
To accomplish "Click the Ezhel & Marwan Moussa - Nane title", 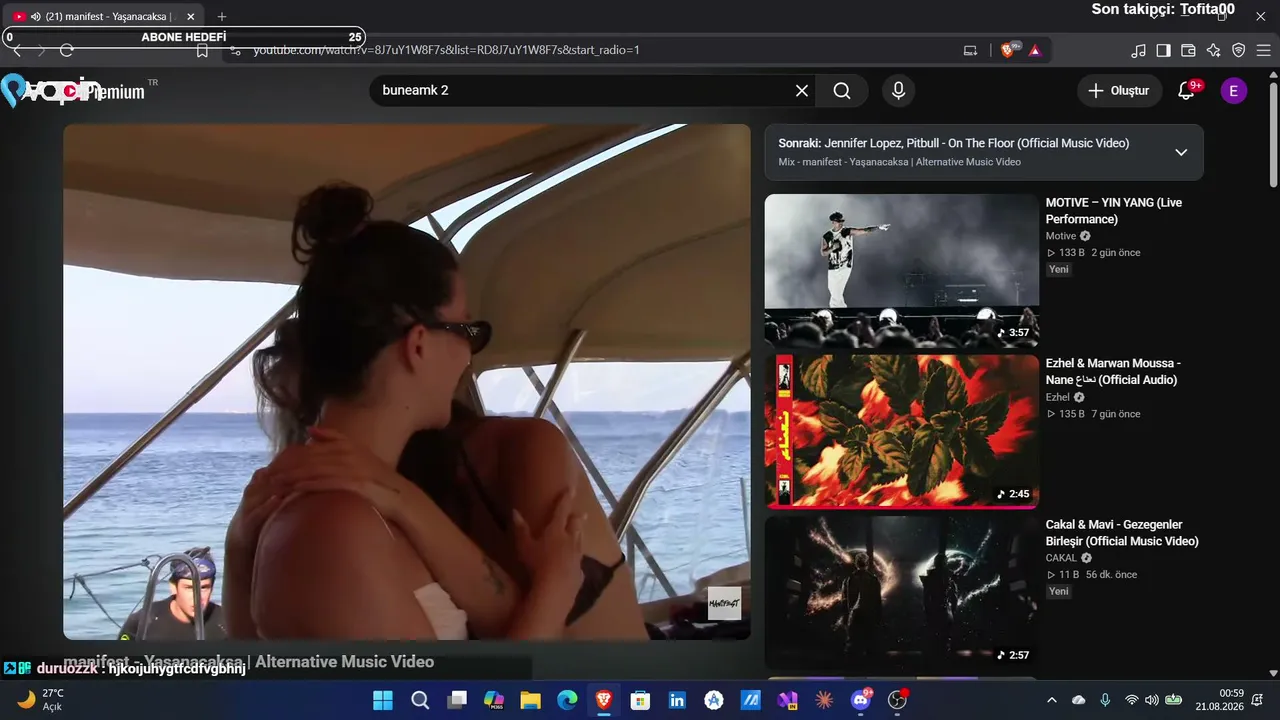I will (1113, 372).
